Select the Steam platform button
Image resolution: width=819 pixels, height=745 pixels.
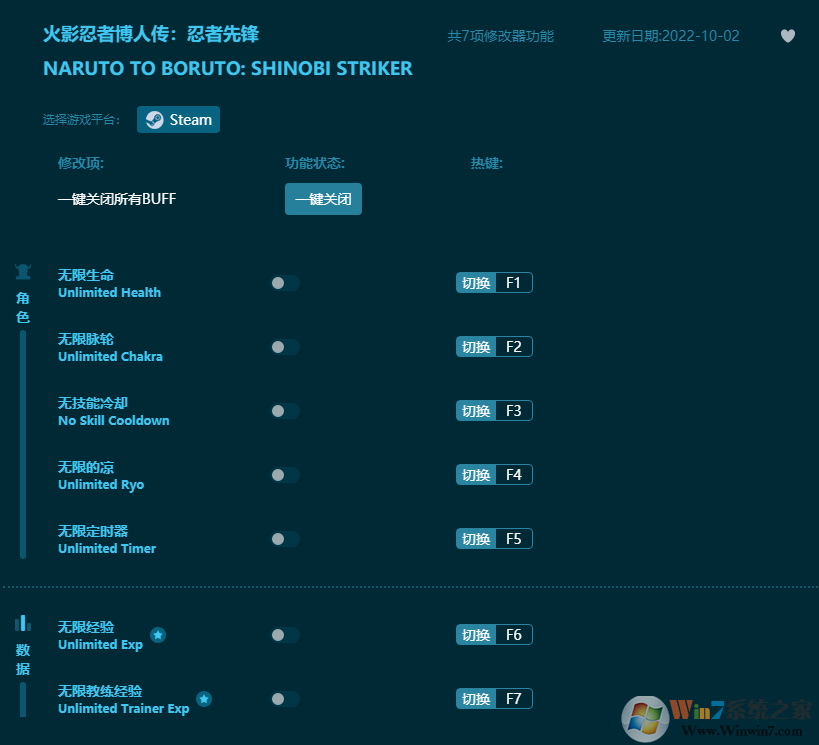(x=178, y=120)
